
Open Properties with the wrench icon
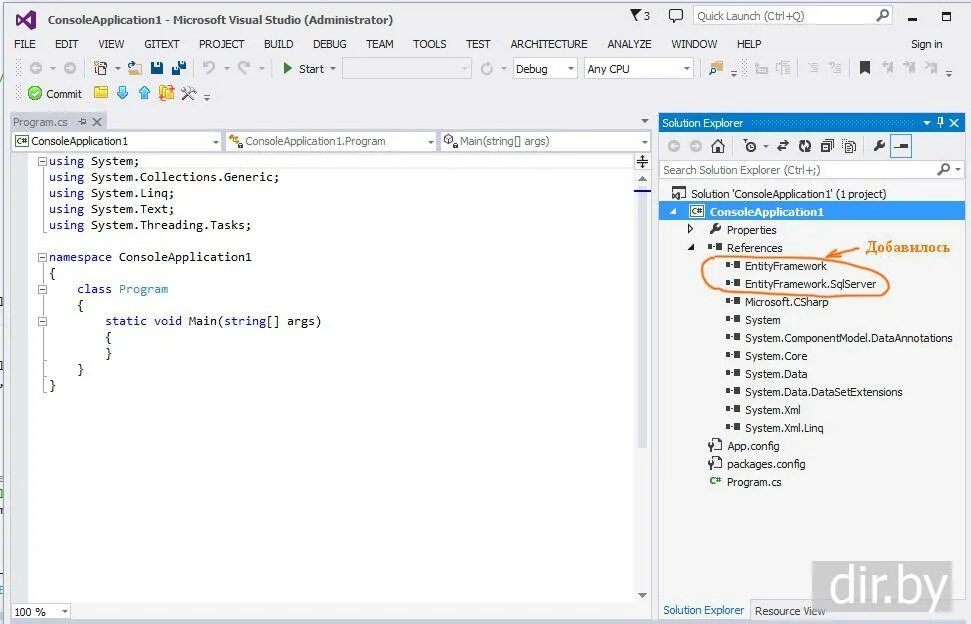[879, 146]
